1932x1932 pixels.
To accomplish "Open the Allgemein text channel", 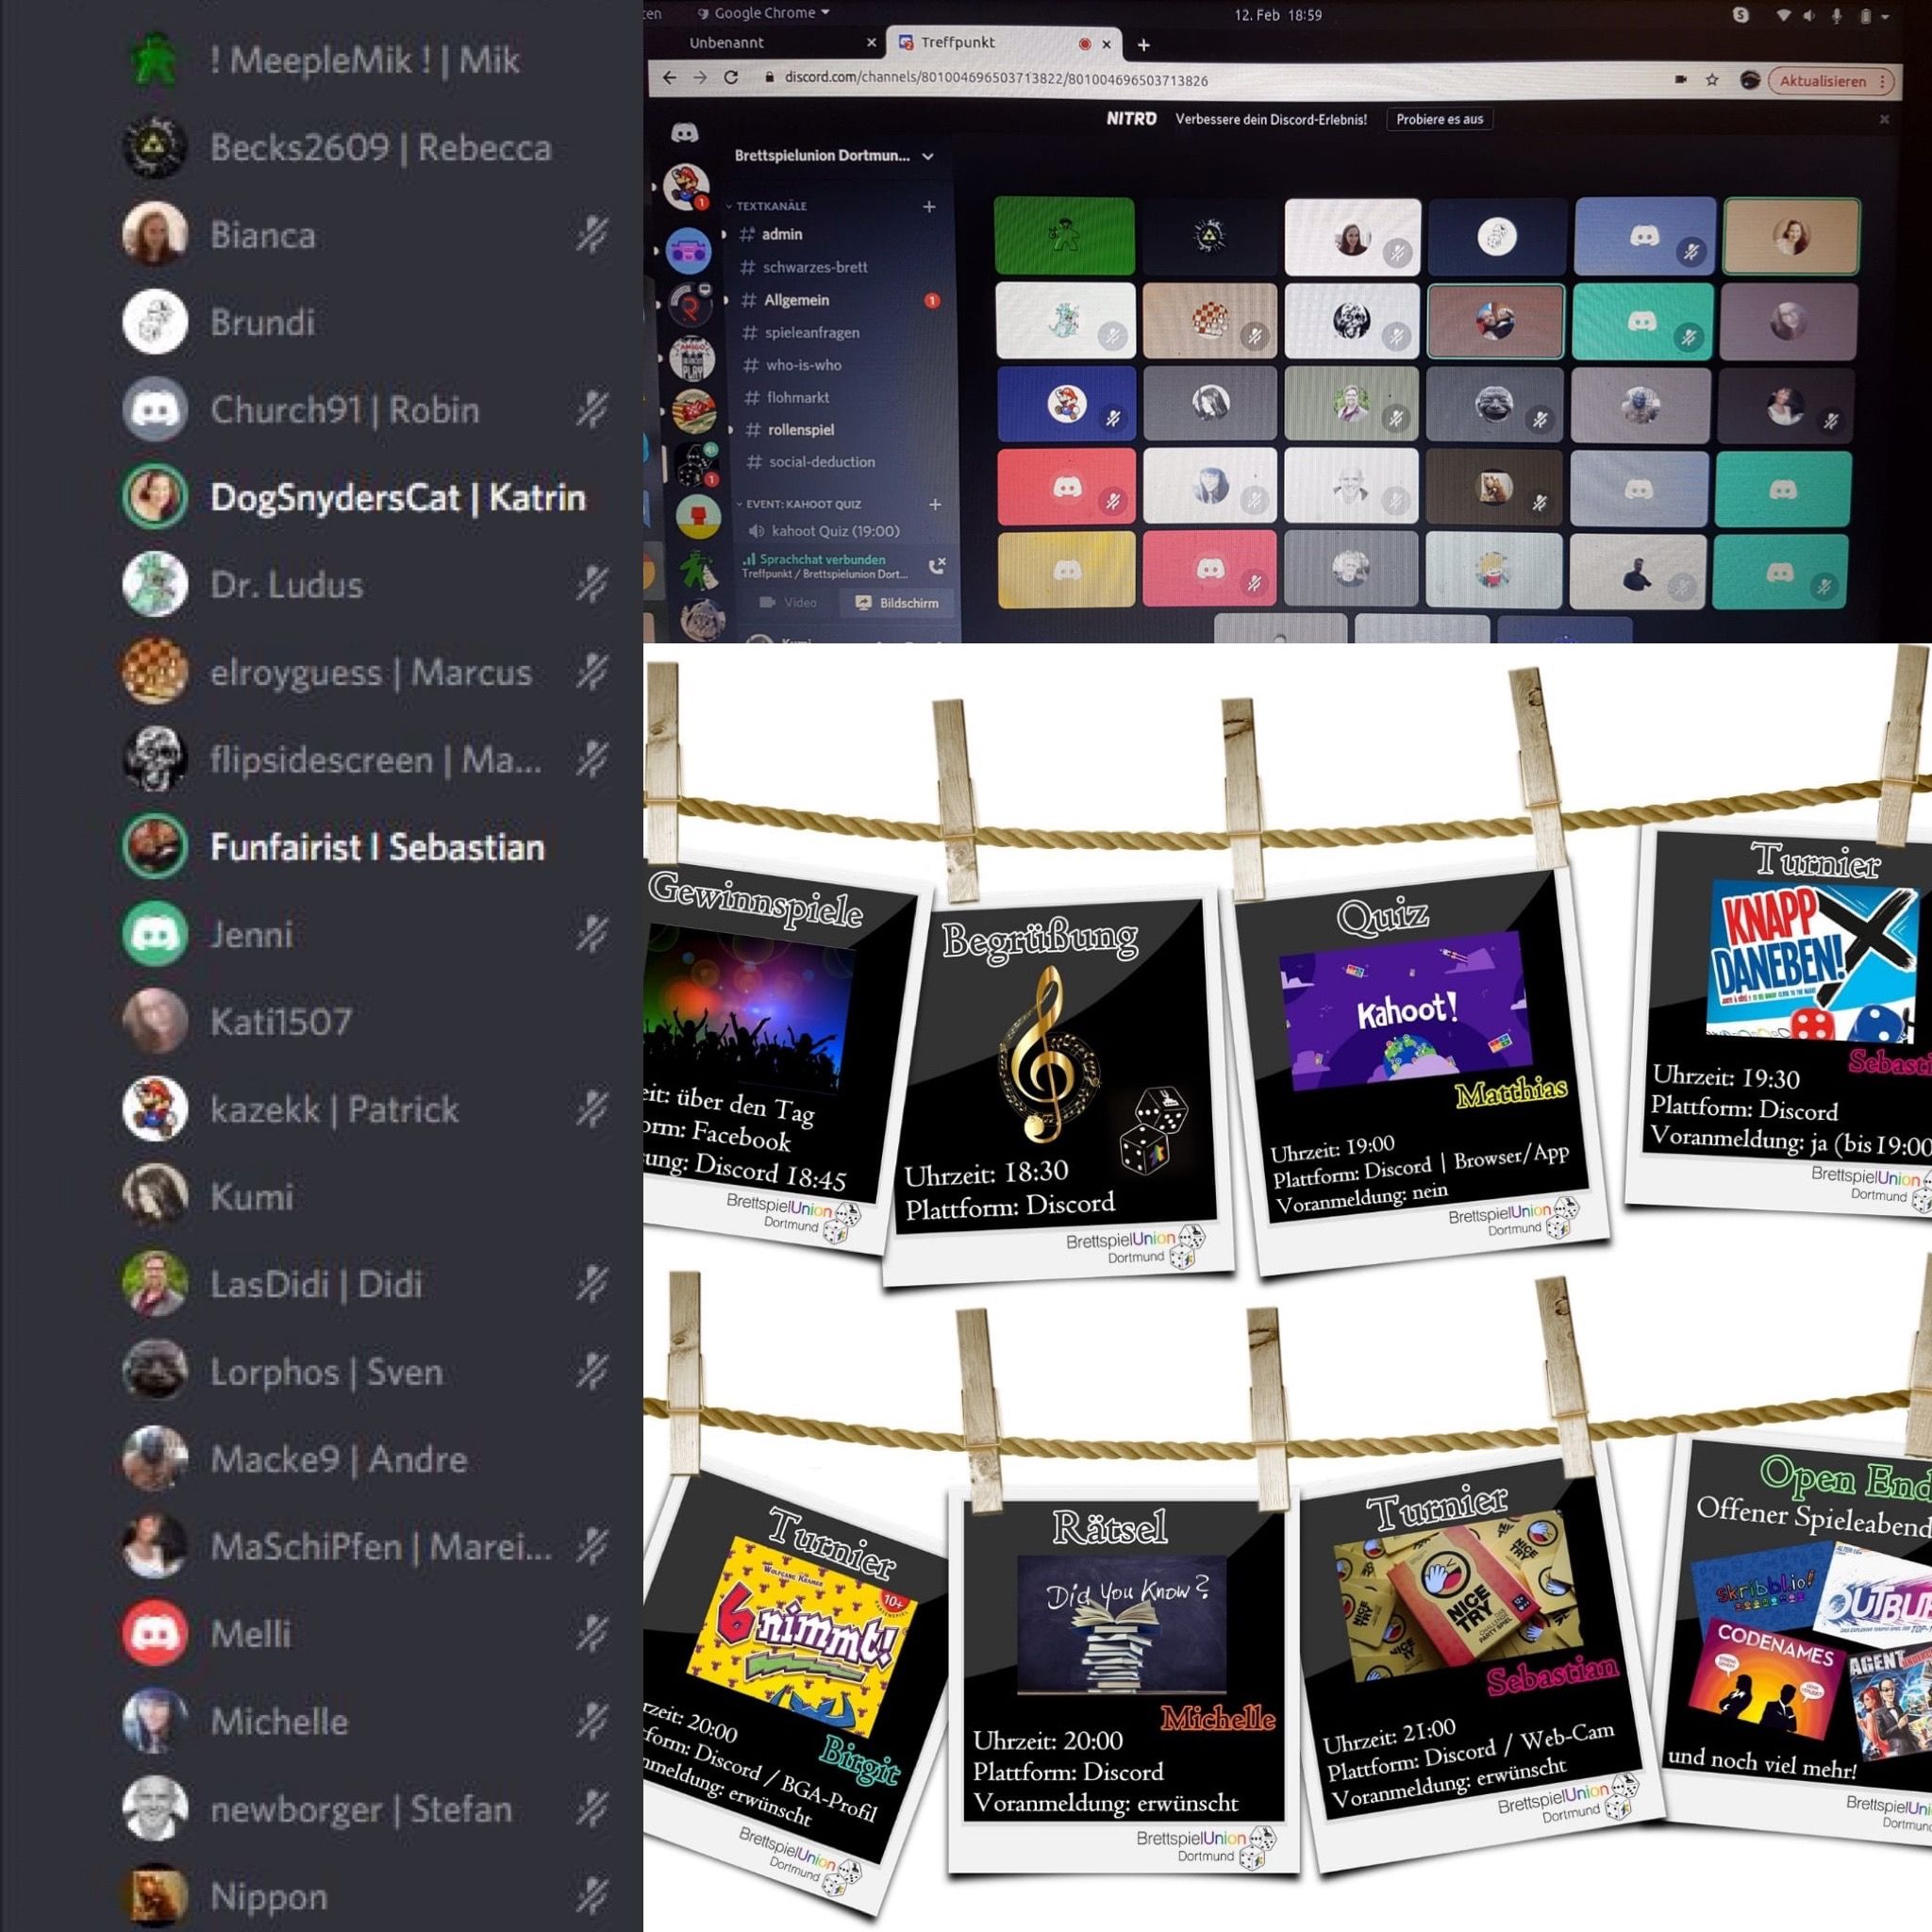I will pos(796,300).
